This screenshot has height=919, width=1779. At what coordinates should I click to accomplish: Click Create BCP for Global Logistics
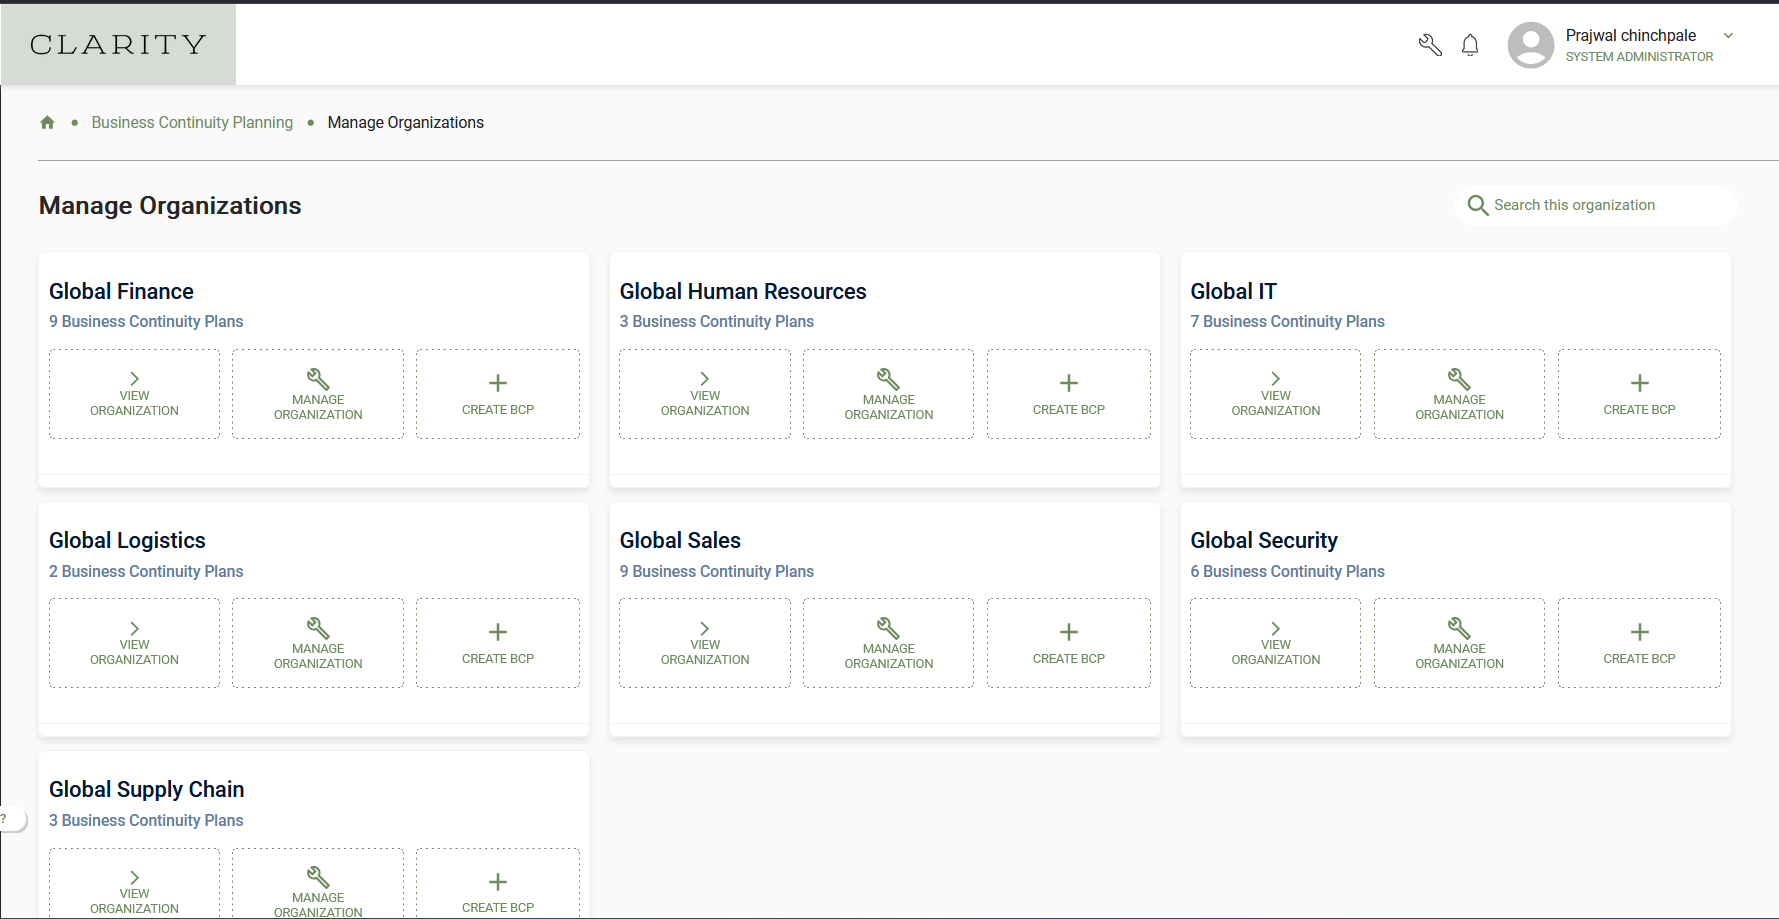(498, 643)
